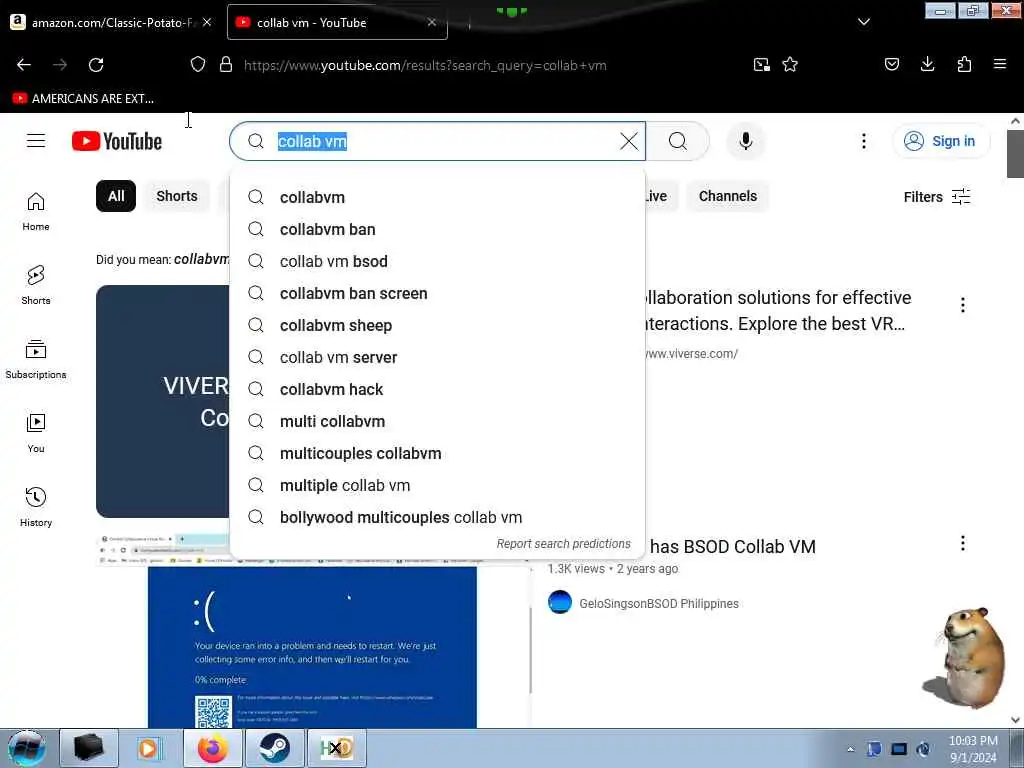Choose the suggestion "collabvm sheep"

438,325
